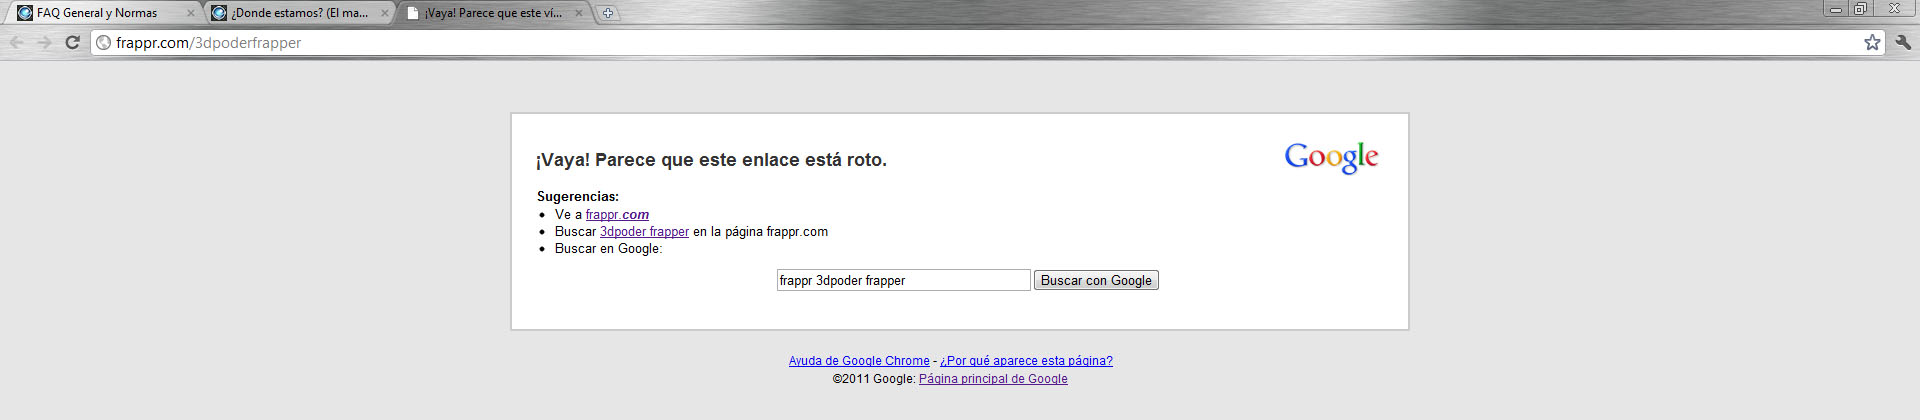The height and width of the screenshot is (420, 1920).
Task: Open the Chrome wrench menu
Action: click(1903, 42)
